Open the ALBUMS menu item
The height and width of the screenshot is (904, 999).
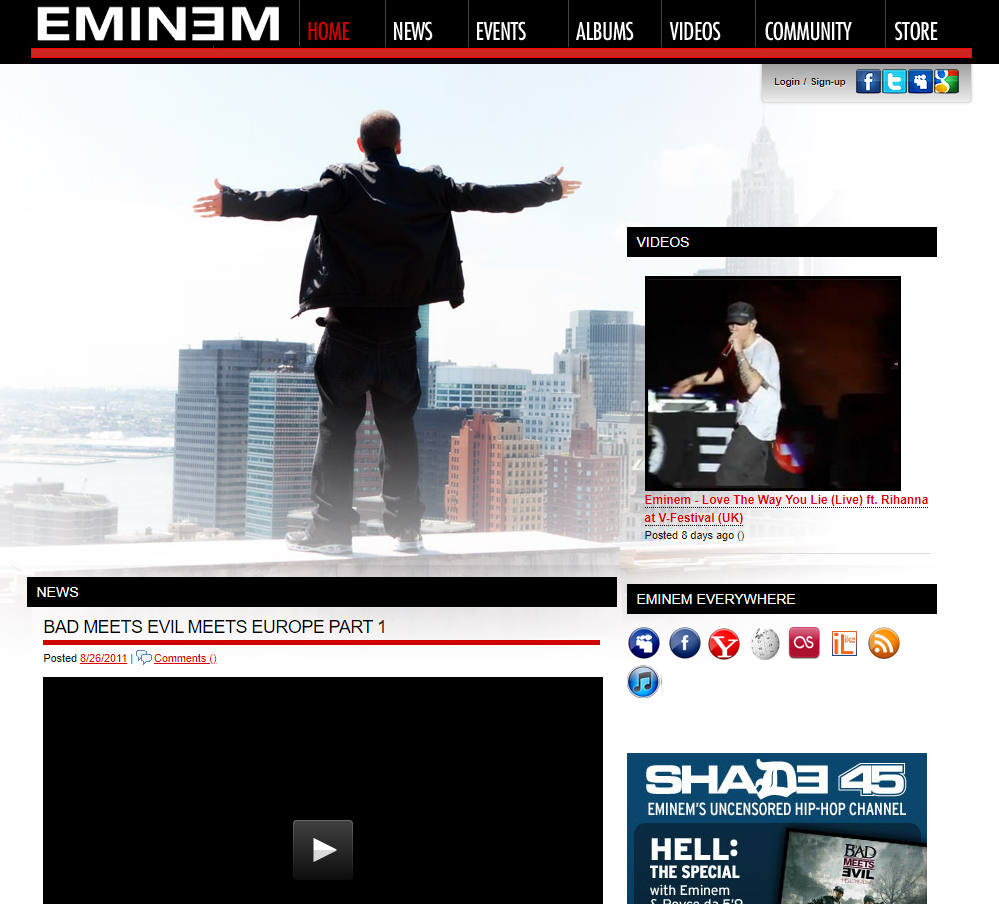(x=605, y=31)
